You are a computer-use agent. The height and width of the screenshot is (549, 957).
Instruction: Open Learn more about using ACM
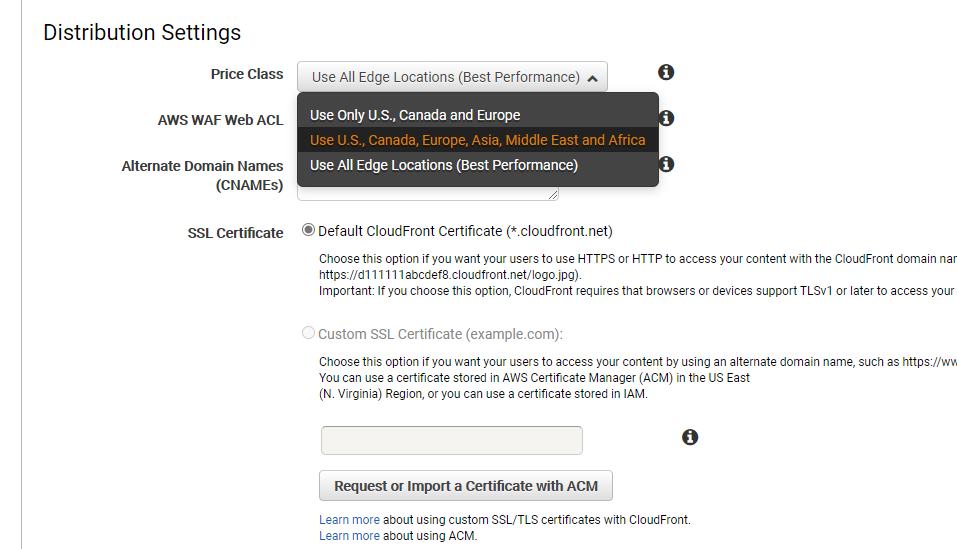pos(349,536)
